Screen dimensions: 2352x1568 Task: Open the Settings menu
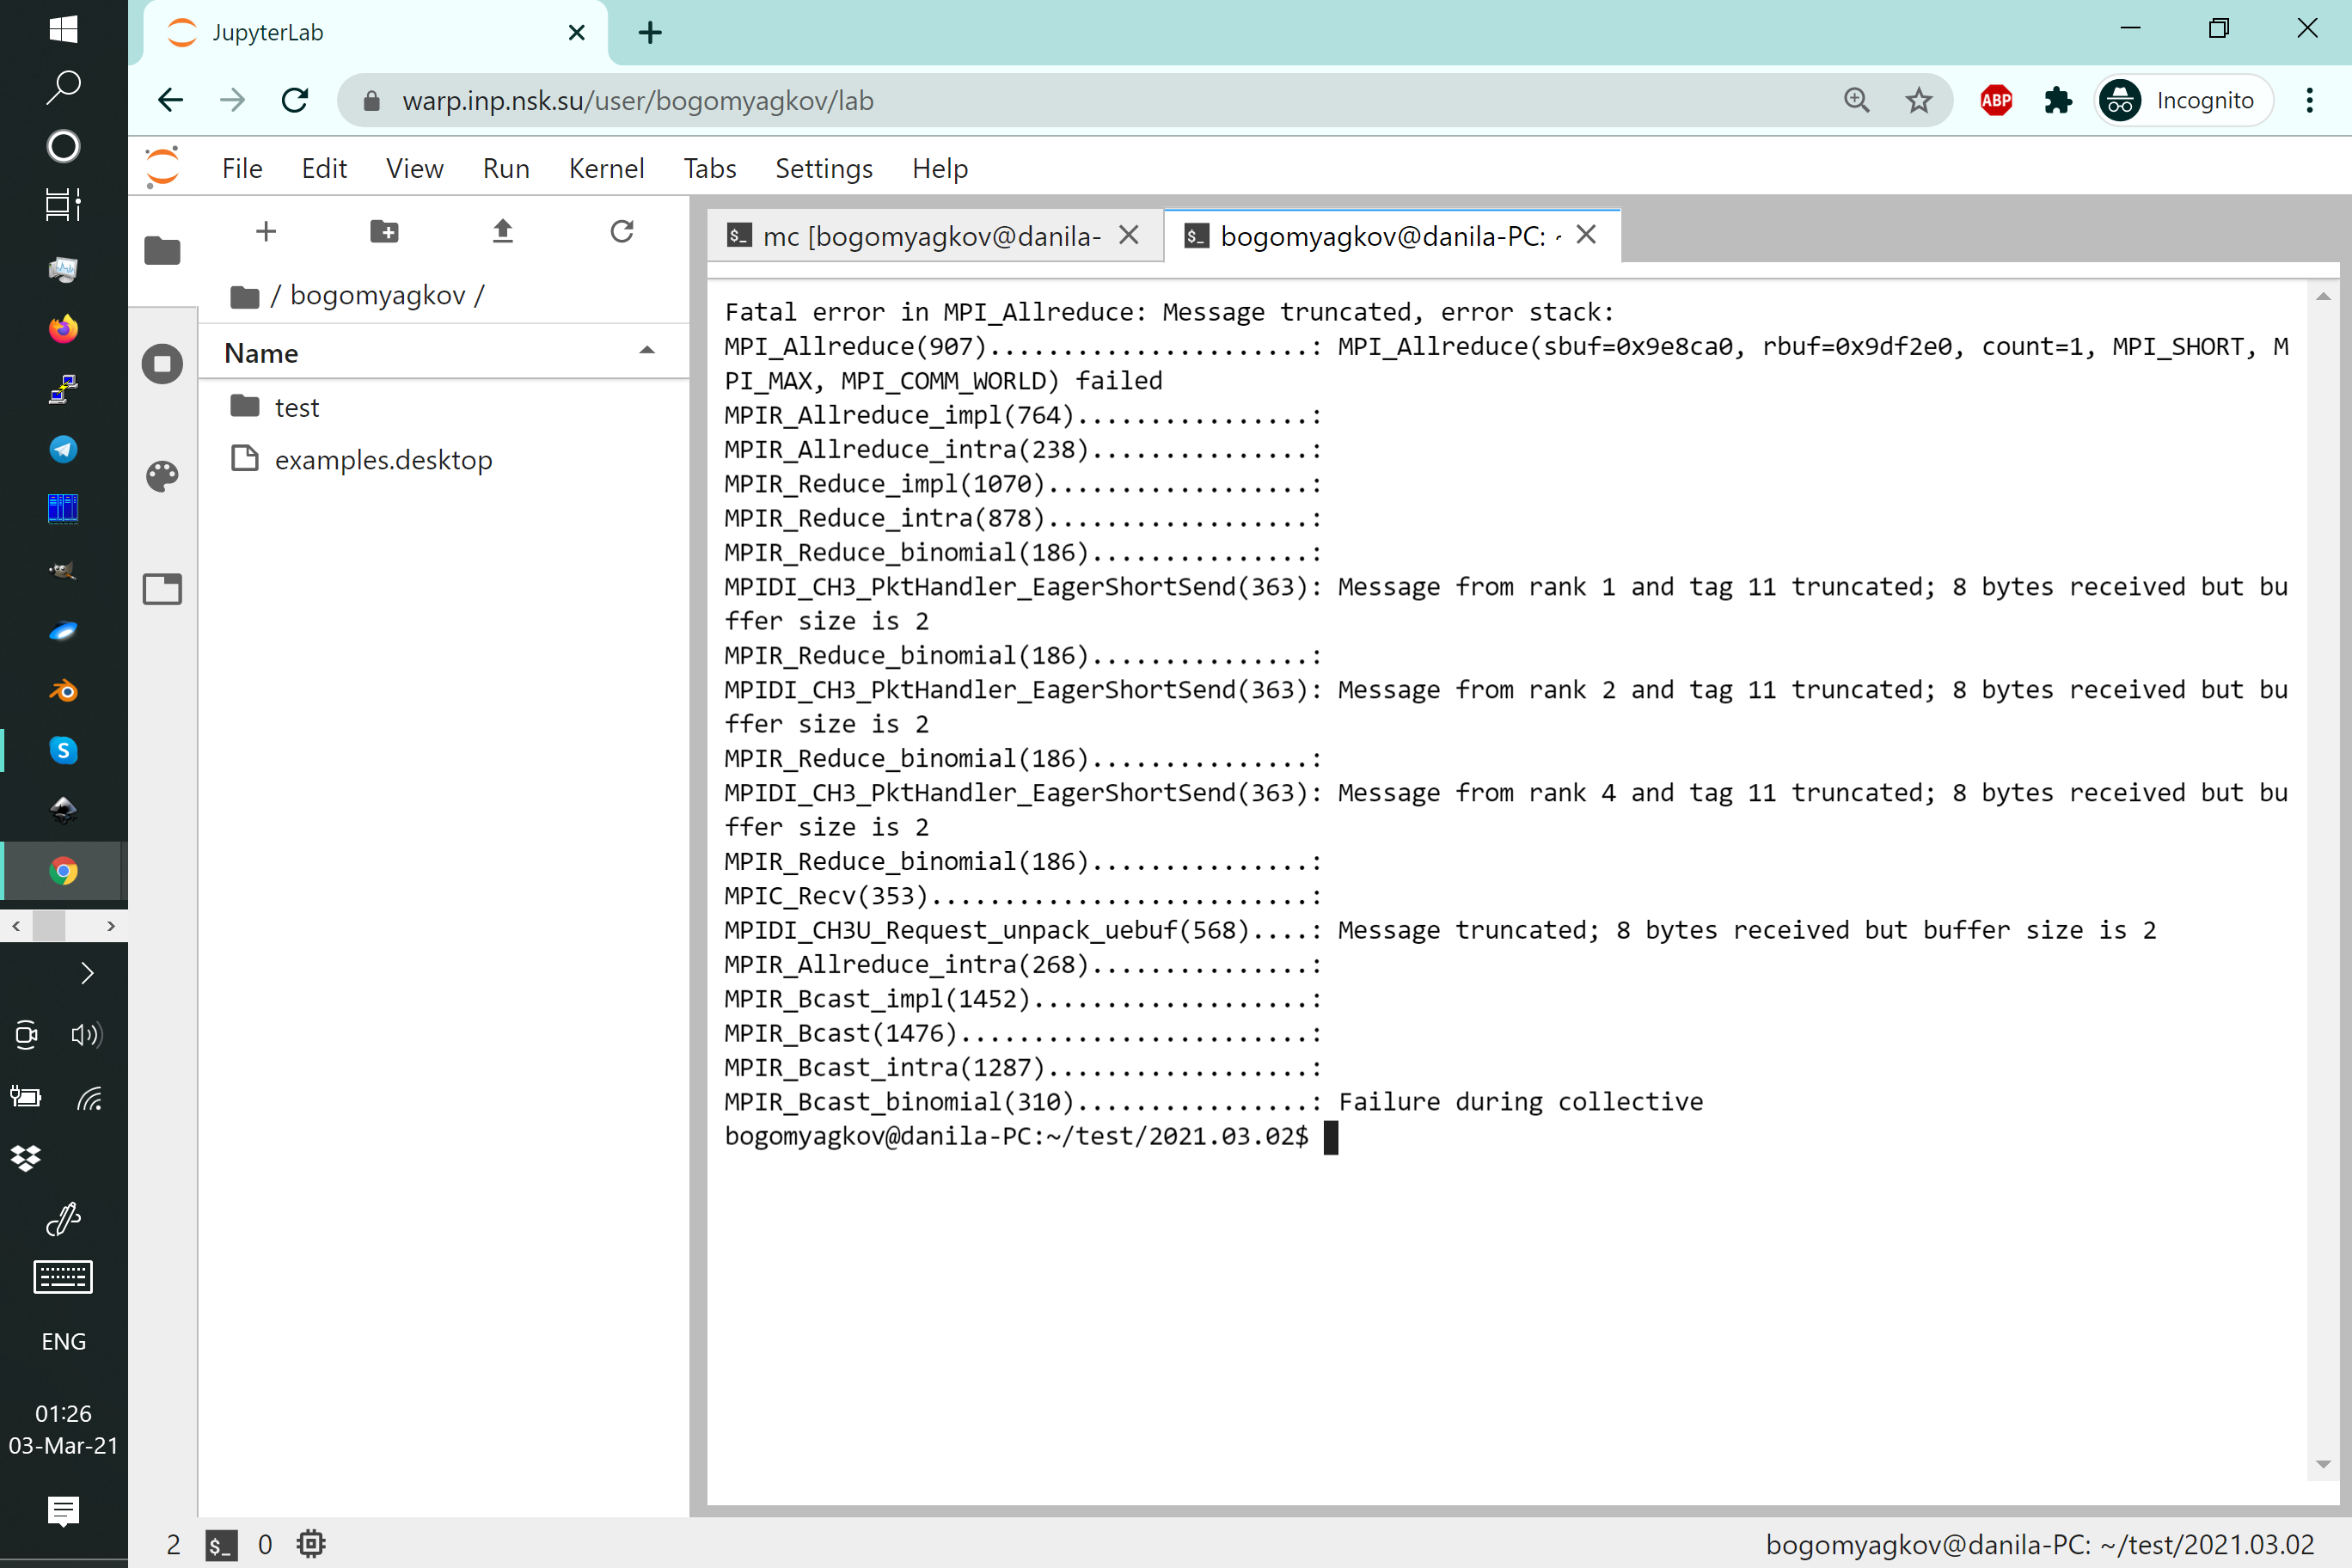click(823, 168)
